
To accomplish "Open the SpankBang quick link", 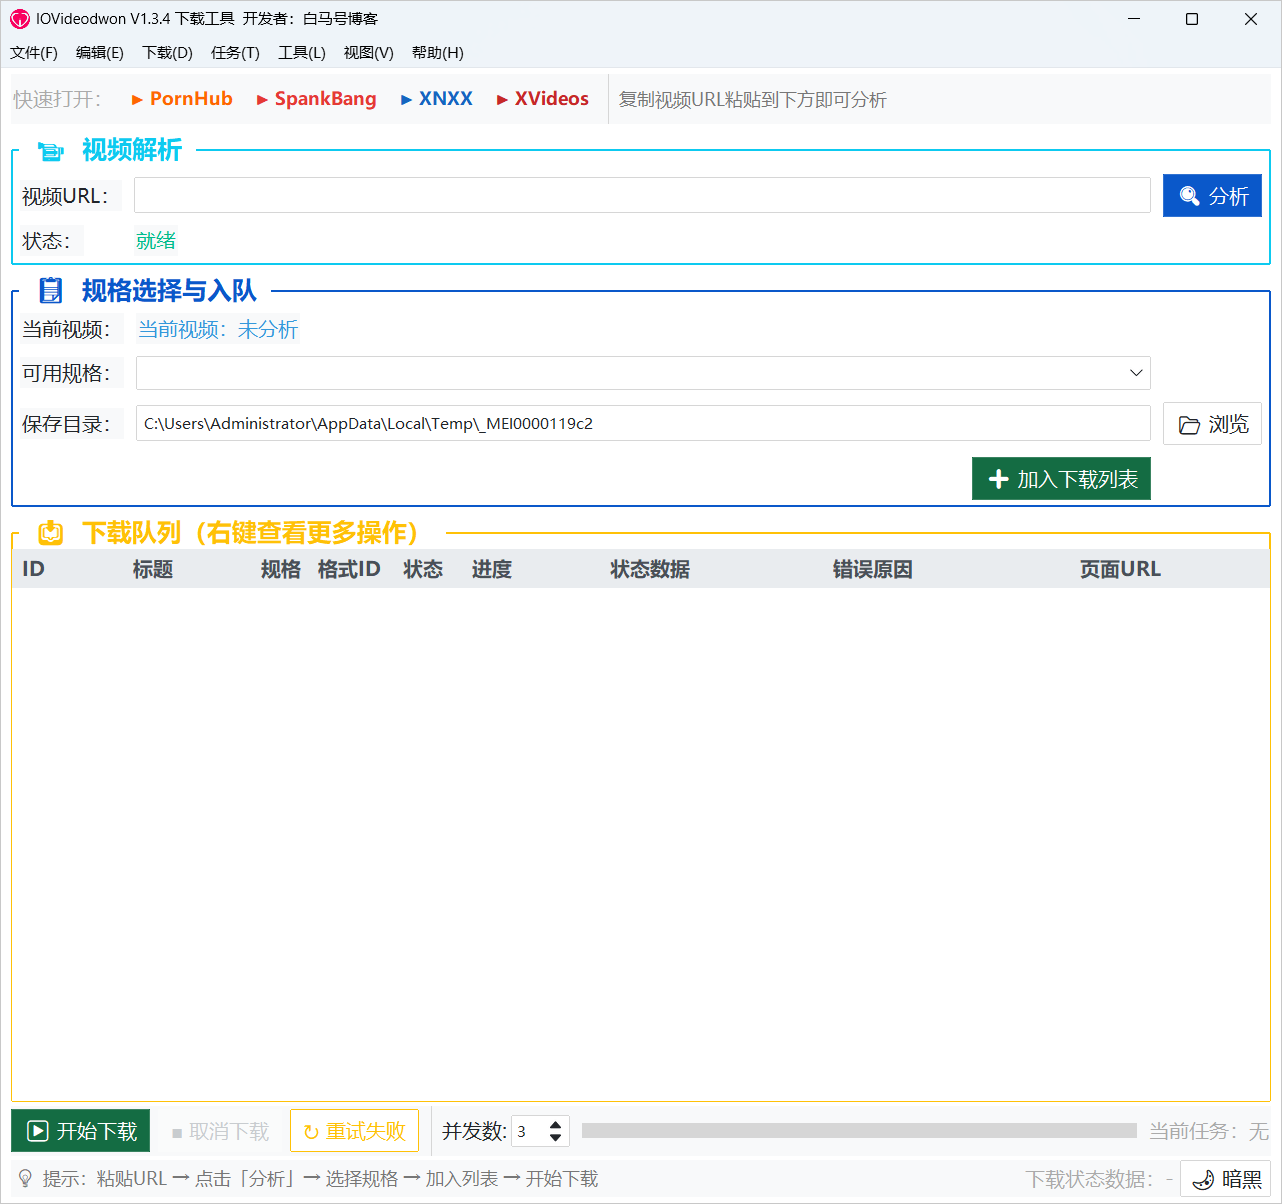I will coord(316,99).
